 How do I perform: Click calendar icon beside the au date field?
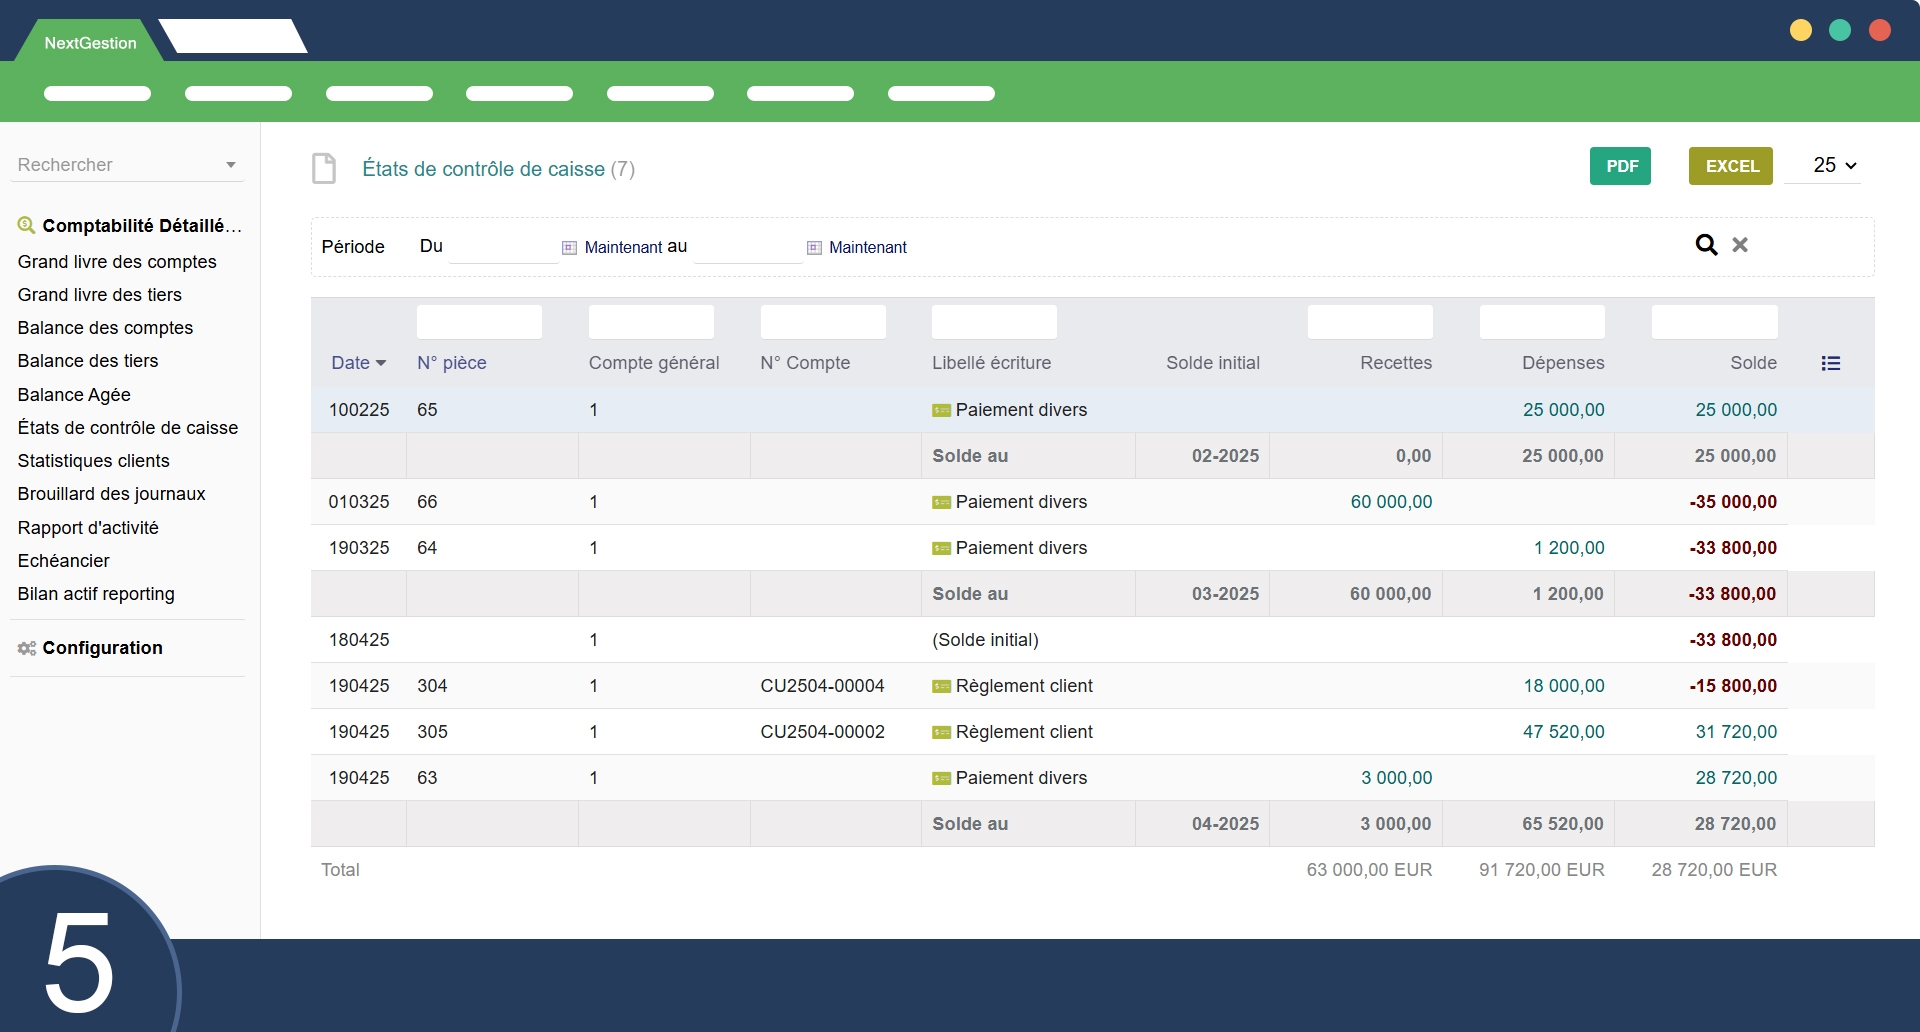coord(814,248)
